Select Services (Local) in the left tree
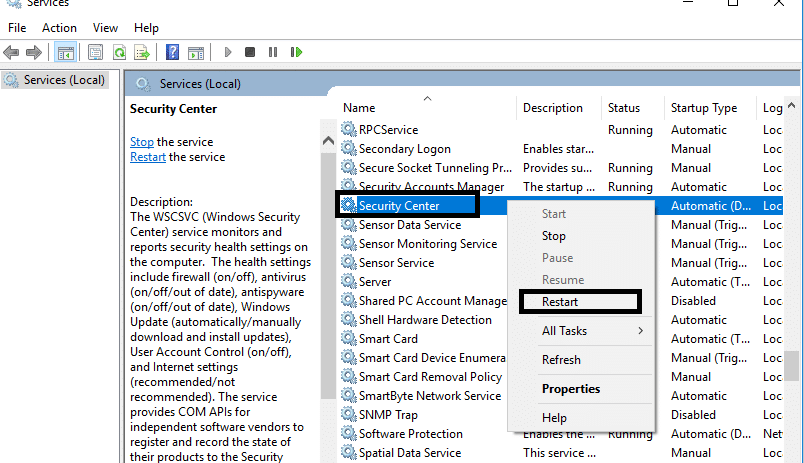This screenshot has width=804, height=463. [64, 80]
